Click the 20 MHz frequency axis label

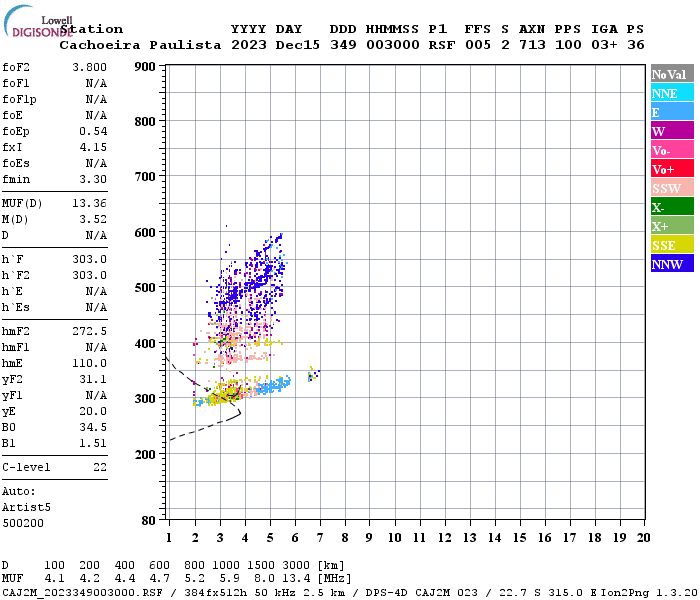coord(643,538)
